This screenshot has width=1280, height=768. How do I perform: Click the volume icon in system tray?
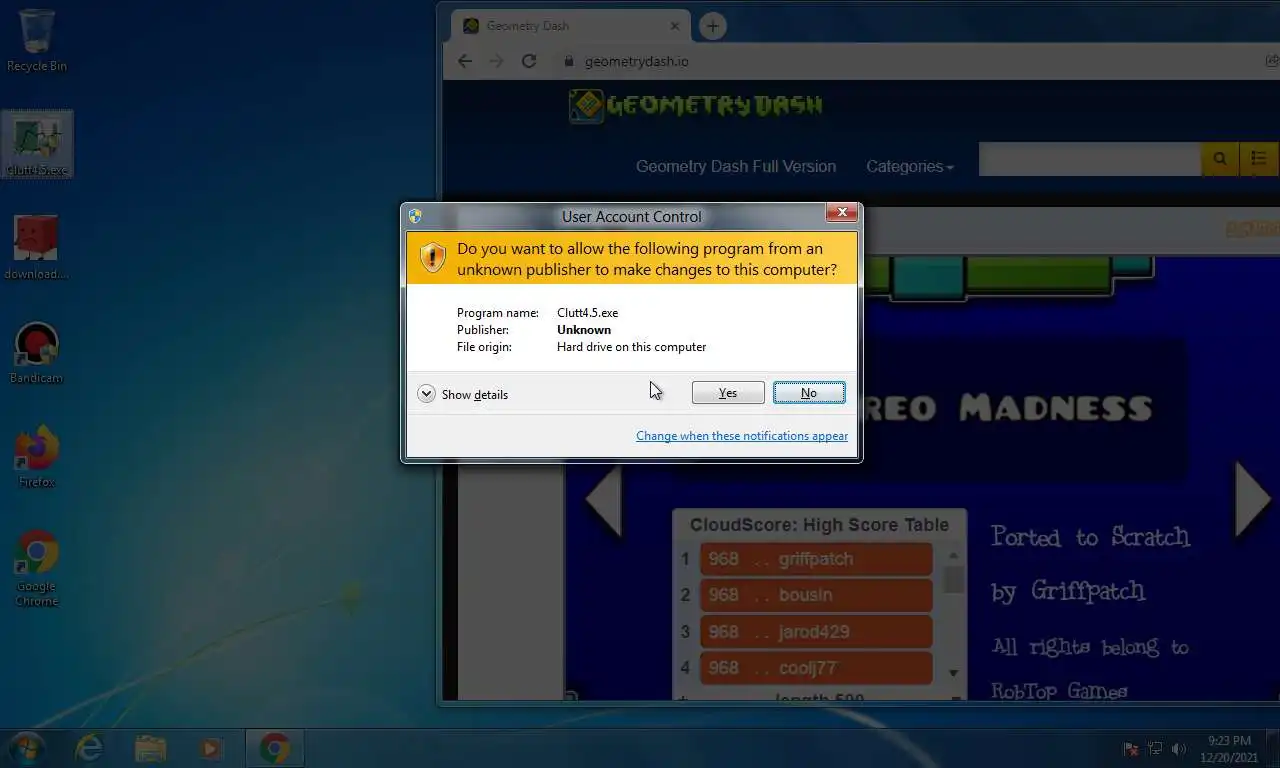click(1179, 749)
